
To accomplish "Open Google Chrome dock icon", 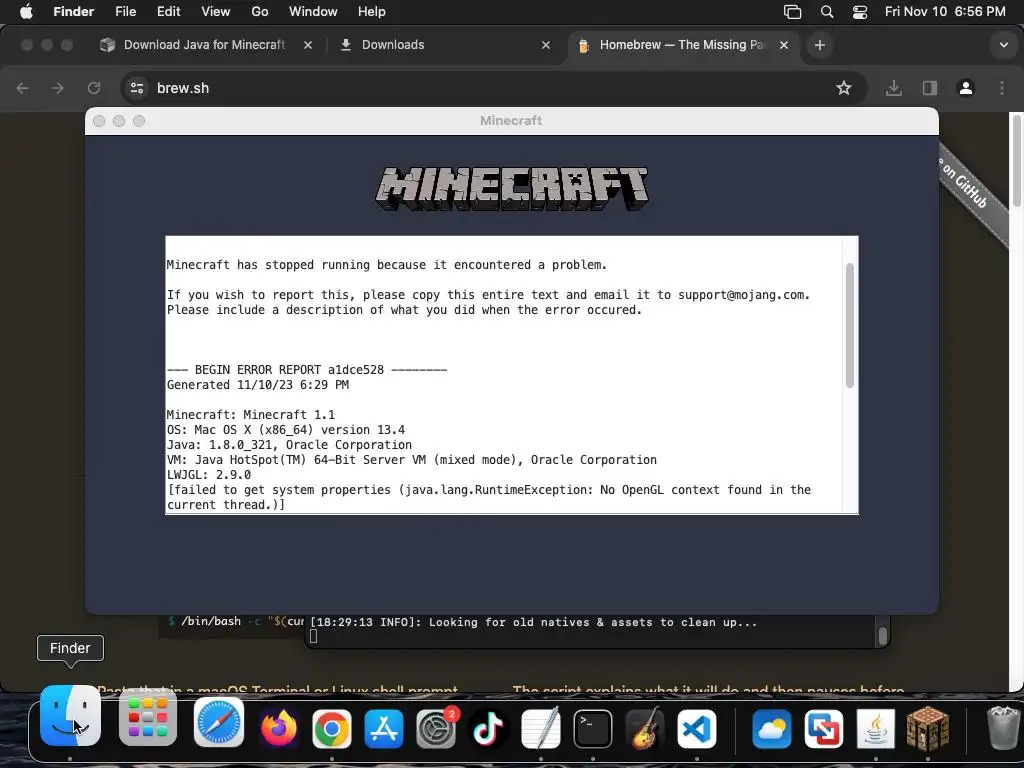I will coord(331,728).
